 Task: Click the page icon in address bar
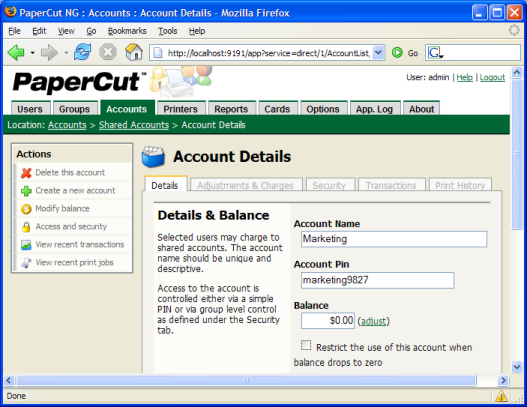[158, 53]
